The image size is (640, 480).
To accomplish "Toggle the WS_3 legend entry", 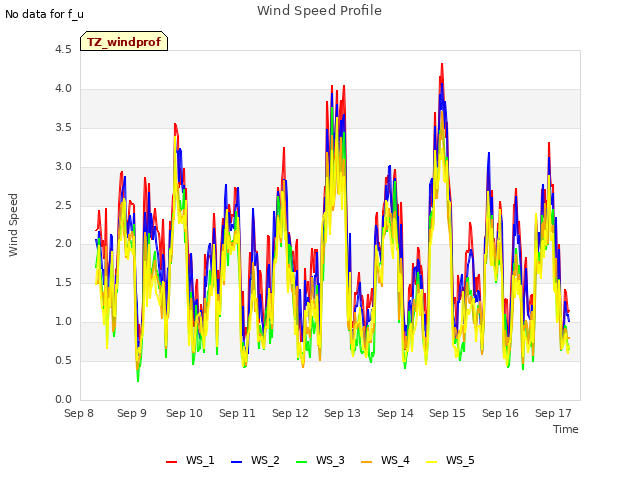I will click(x=320, y=460).
